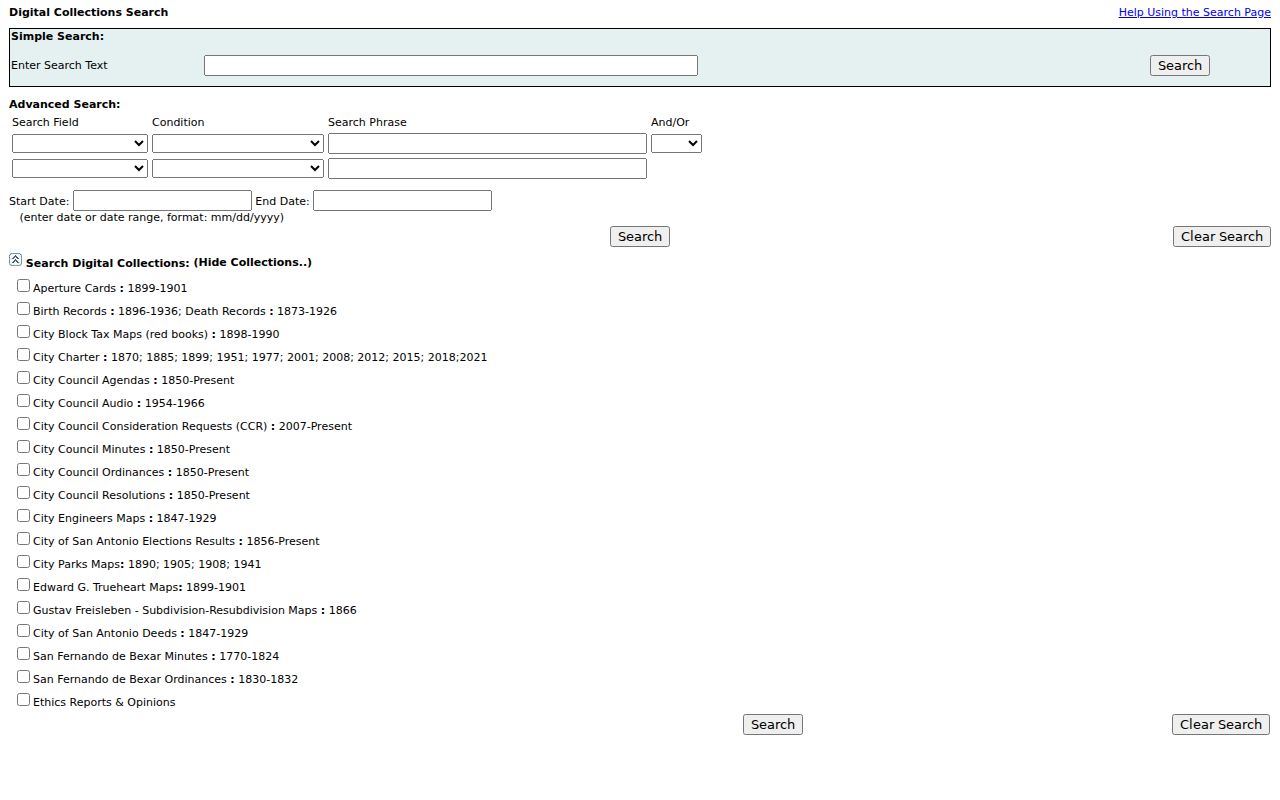This screenshot has height=800, width=1280.
Task: Check Edward G. Trueheart Maps
Action: click(23, 585)
